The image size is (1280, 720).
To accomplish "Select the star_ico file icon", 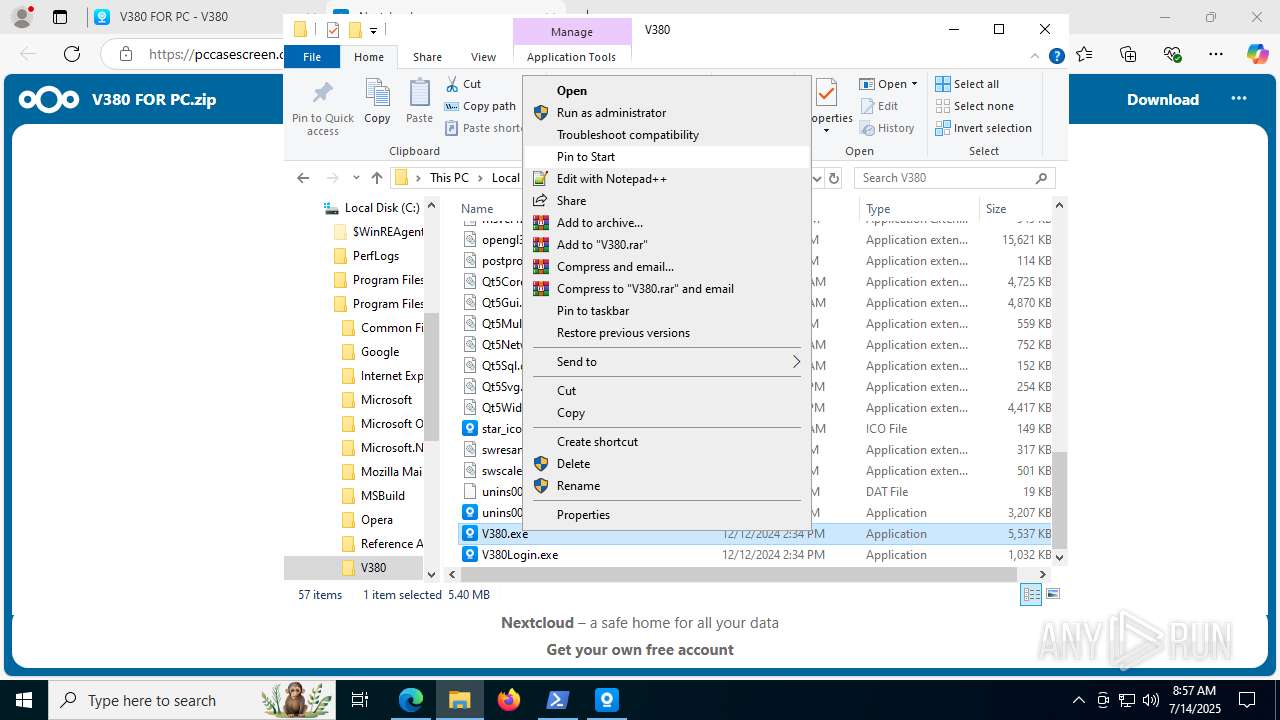I will coord(470,429).
